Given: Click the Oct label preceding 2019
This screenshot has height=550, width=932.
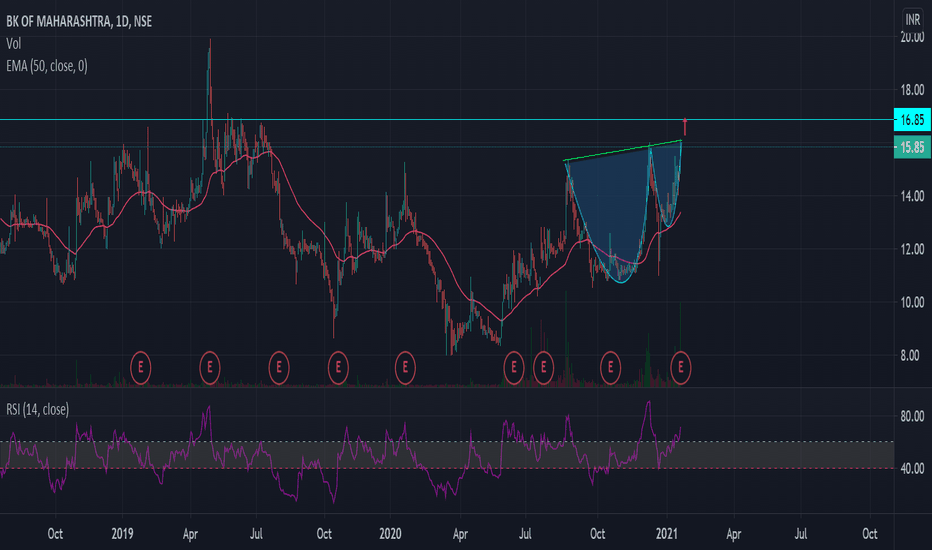Looking at the screenshot, I should (55, 533).
